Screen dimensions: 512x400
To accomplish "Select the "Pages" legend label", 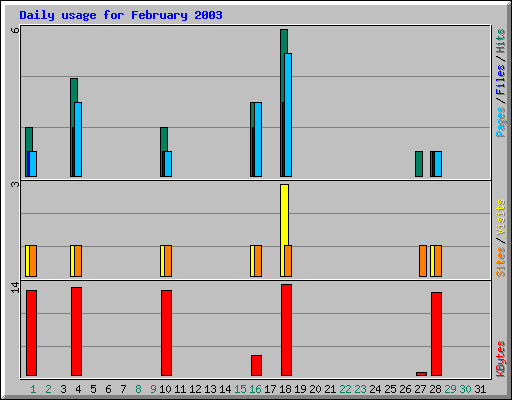I will 500,122.
